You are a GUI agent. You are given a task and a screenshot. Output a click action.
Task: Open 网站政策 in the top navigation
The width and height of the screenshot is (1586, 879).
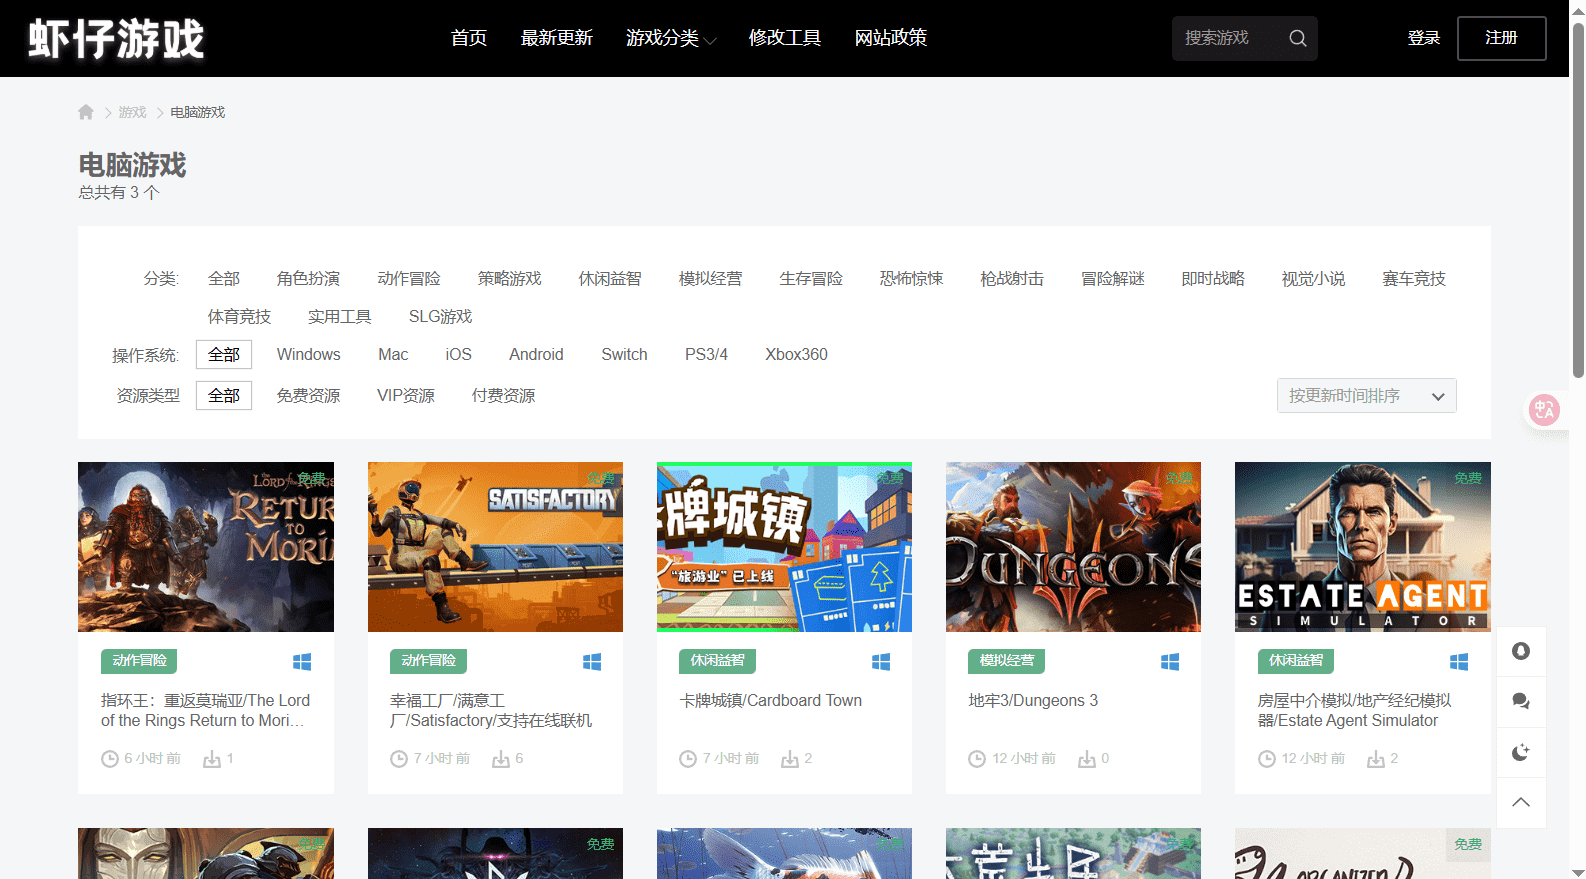[891, 38]
